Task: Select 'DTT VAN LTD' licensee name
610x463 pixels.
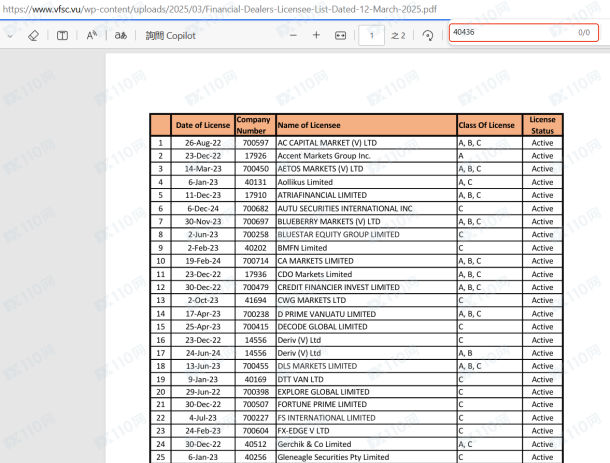Action: [x=300, y=379]
